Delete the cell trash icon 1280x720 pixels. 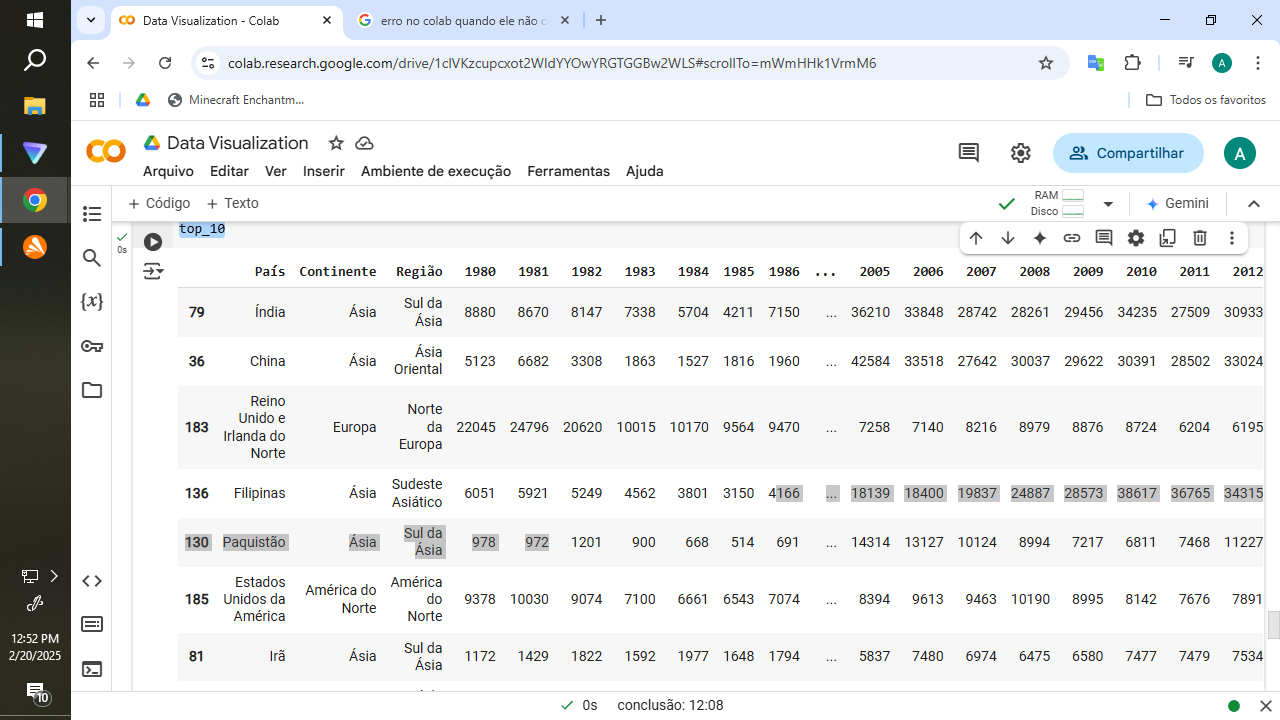[1200, 238]
